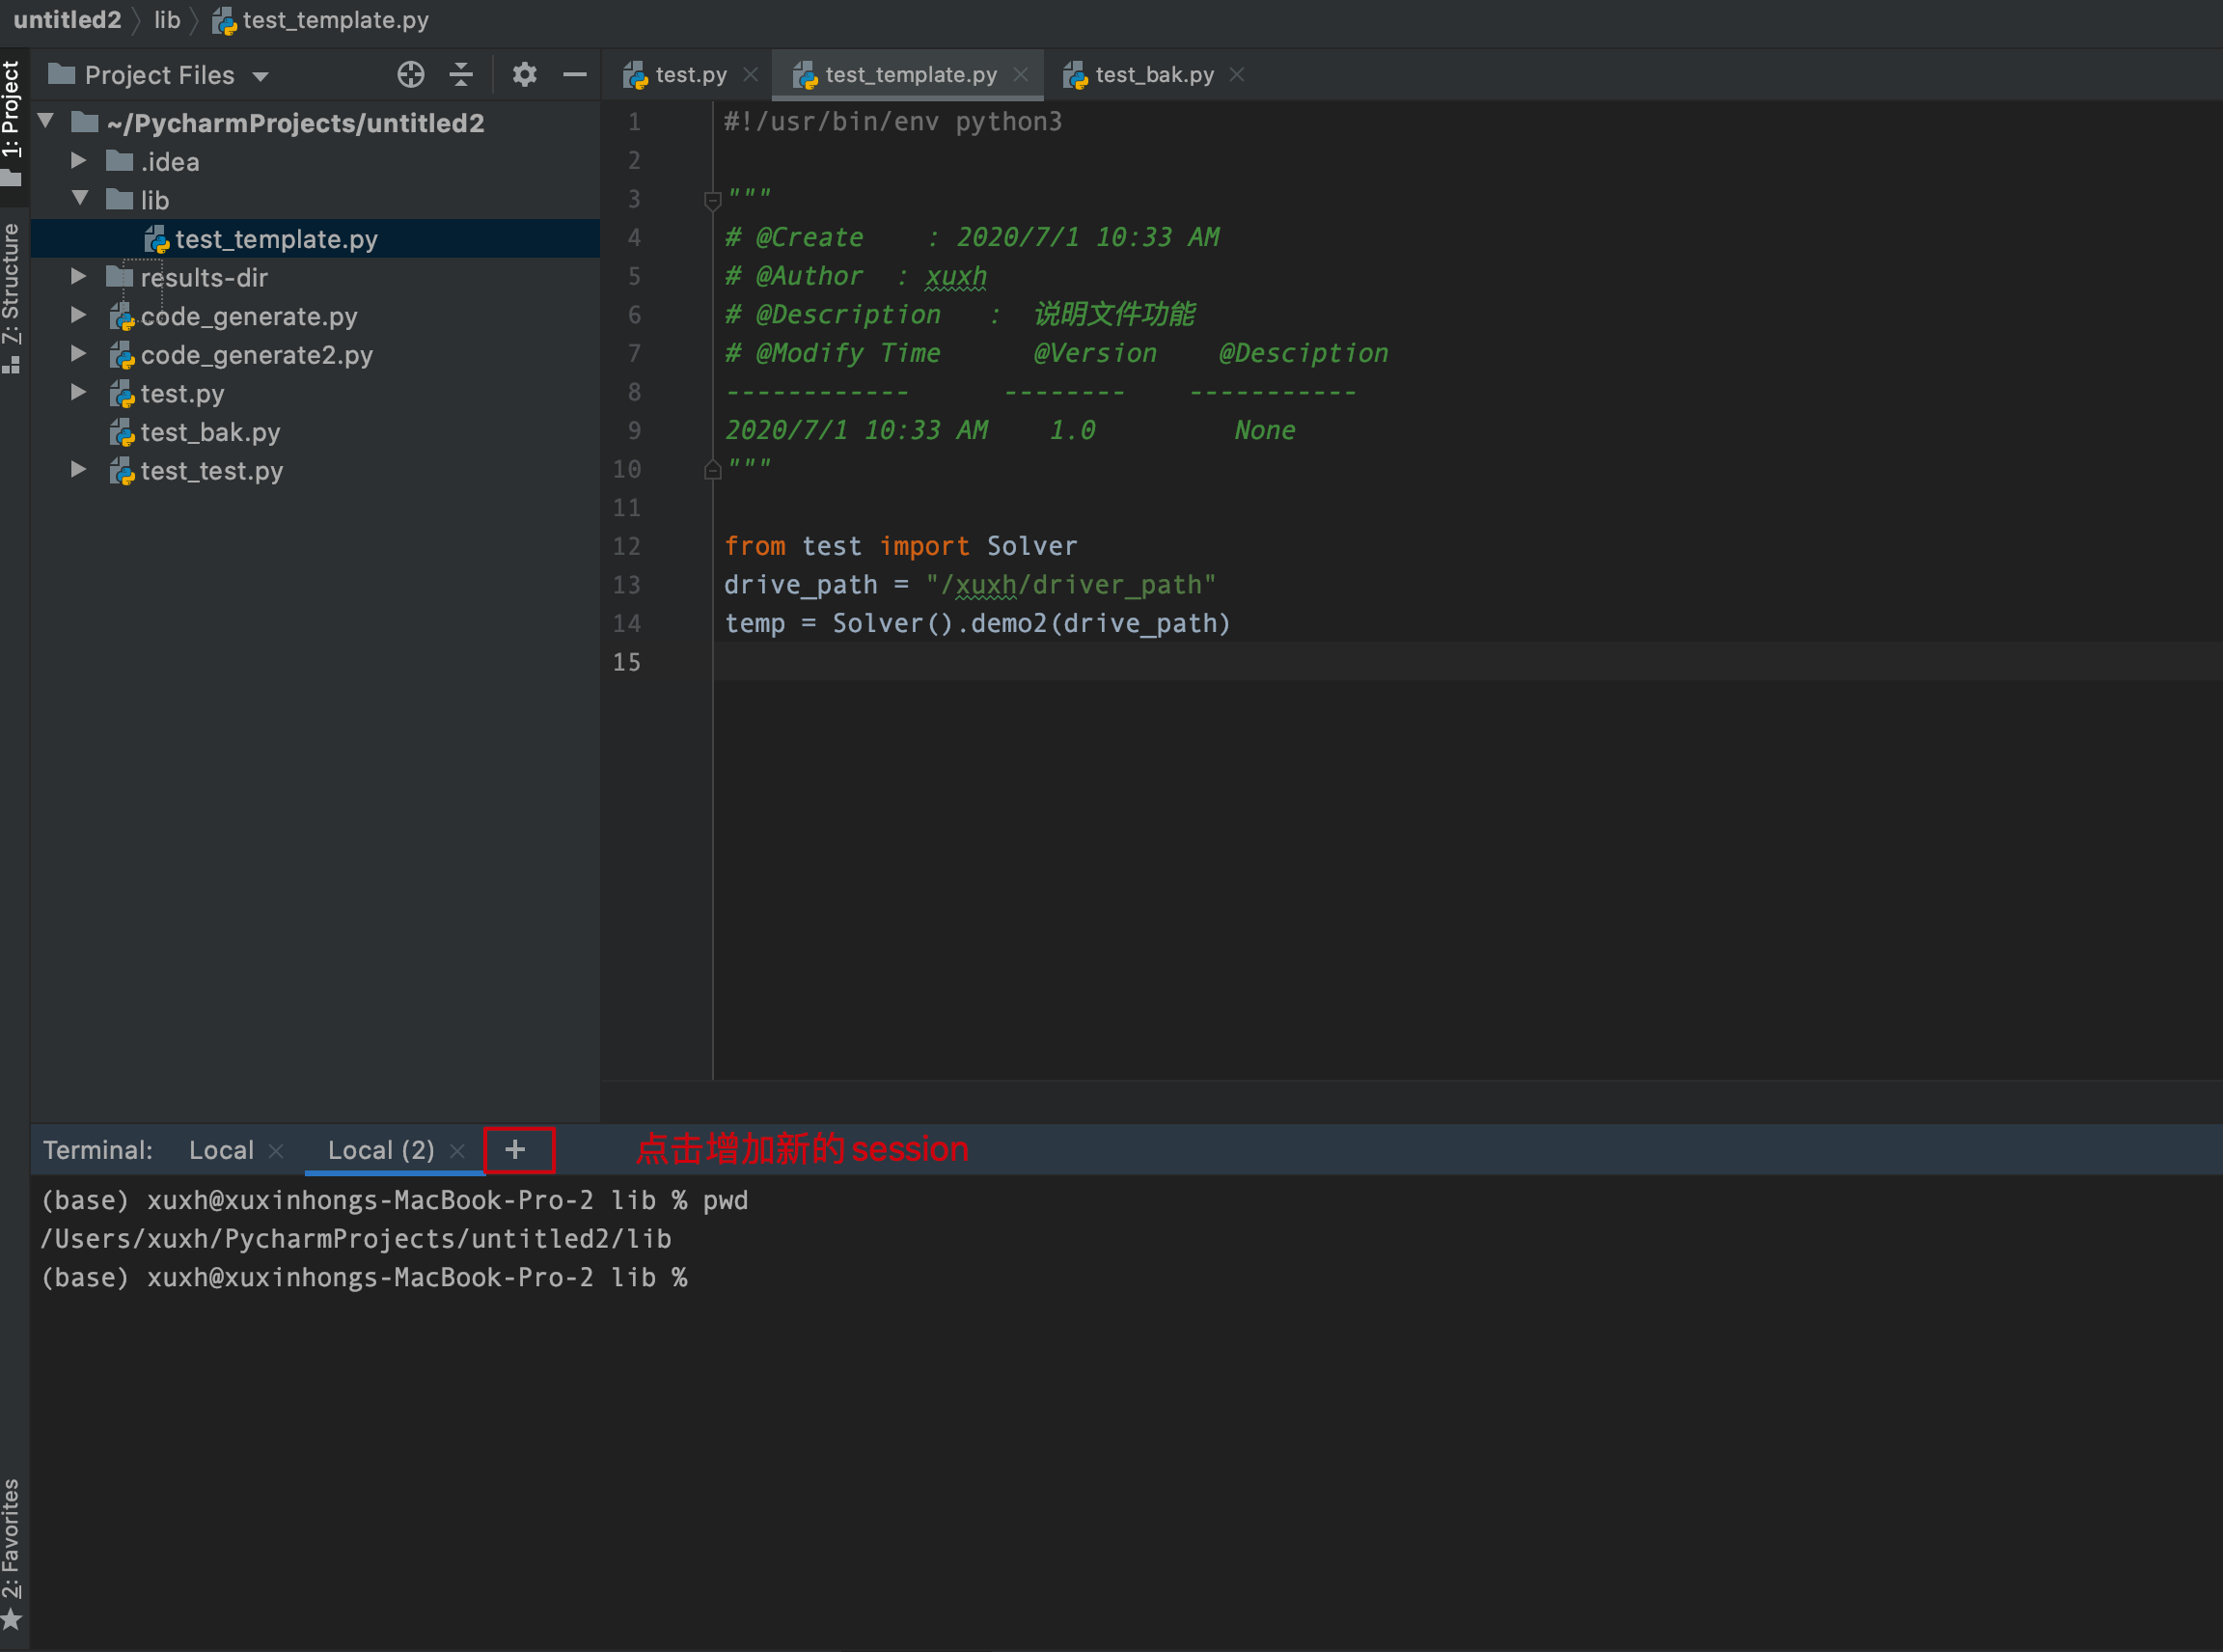Click the shebang line text python3
This screenshot has width=2223, height=1652.
[1008, 122]
